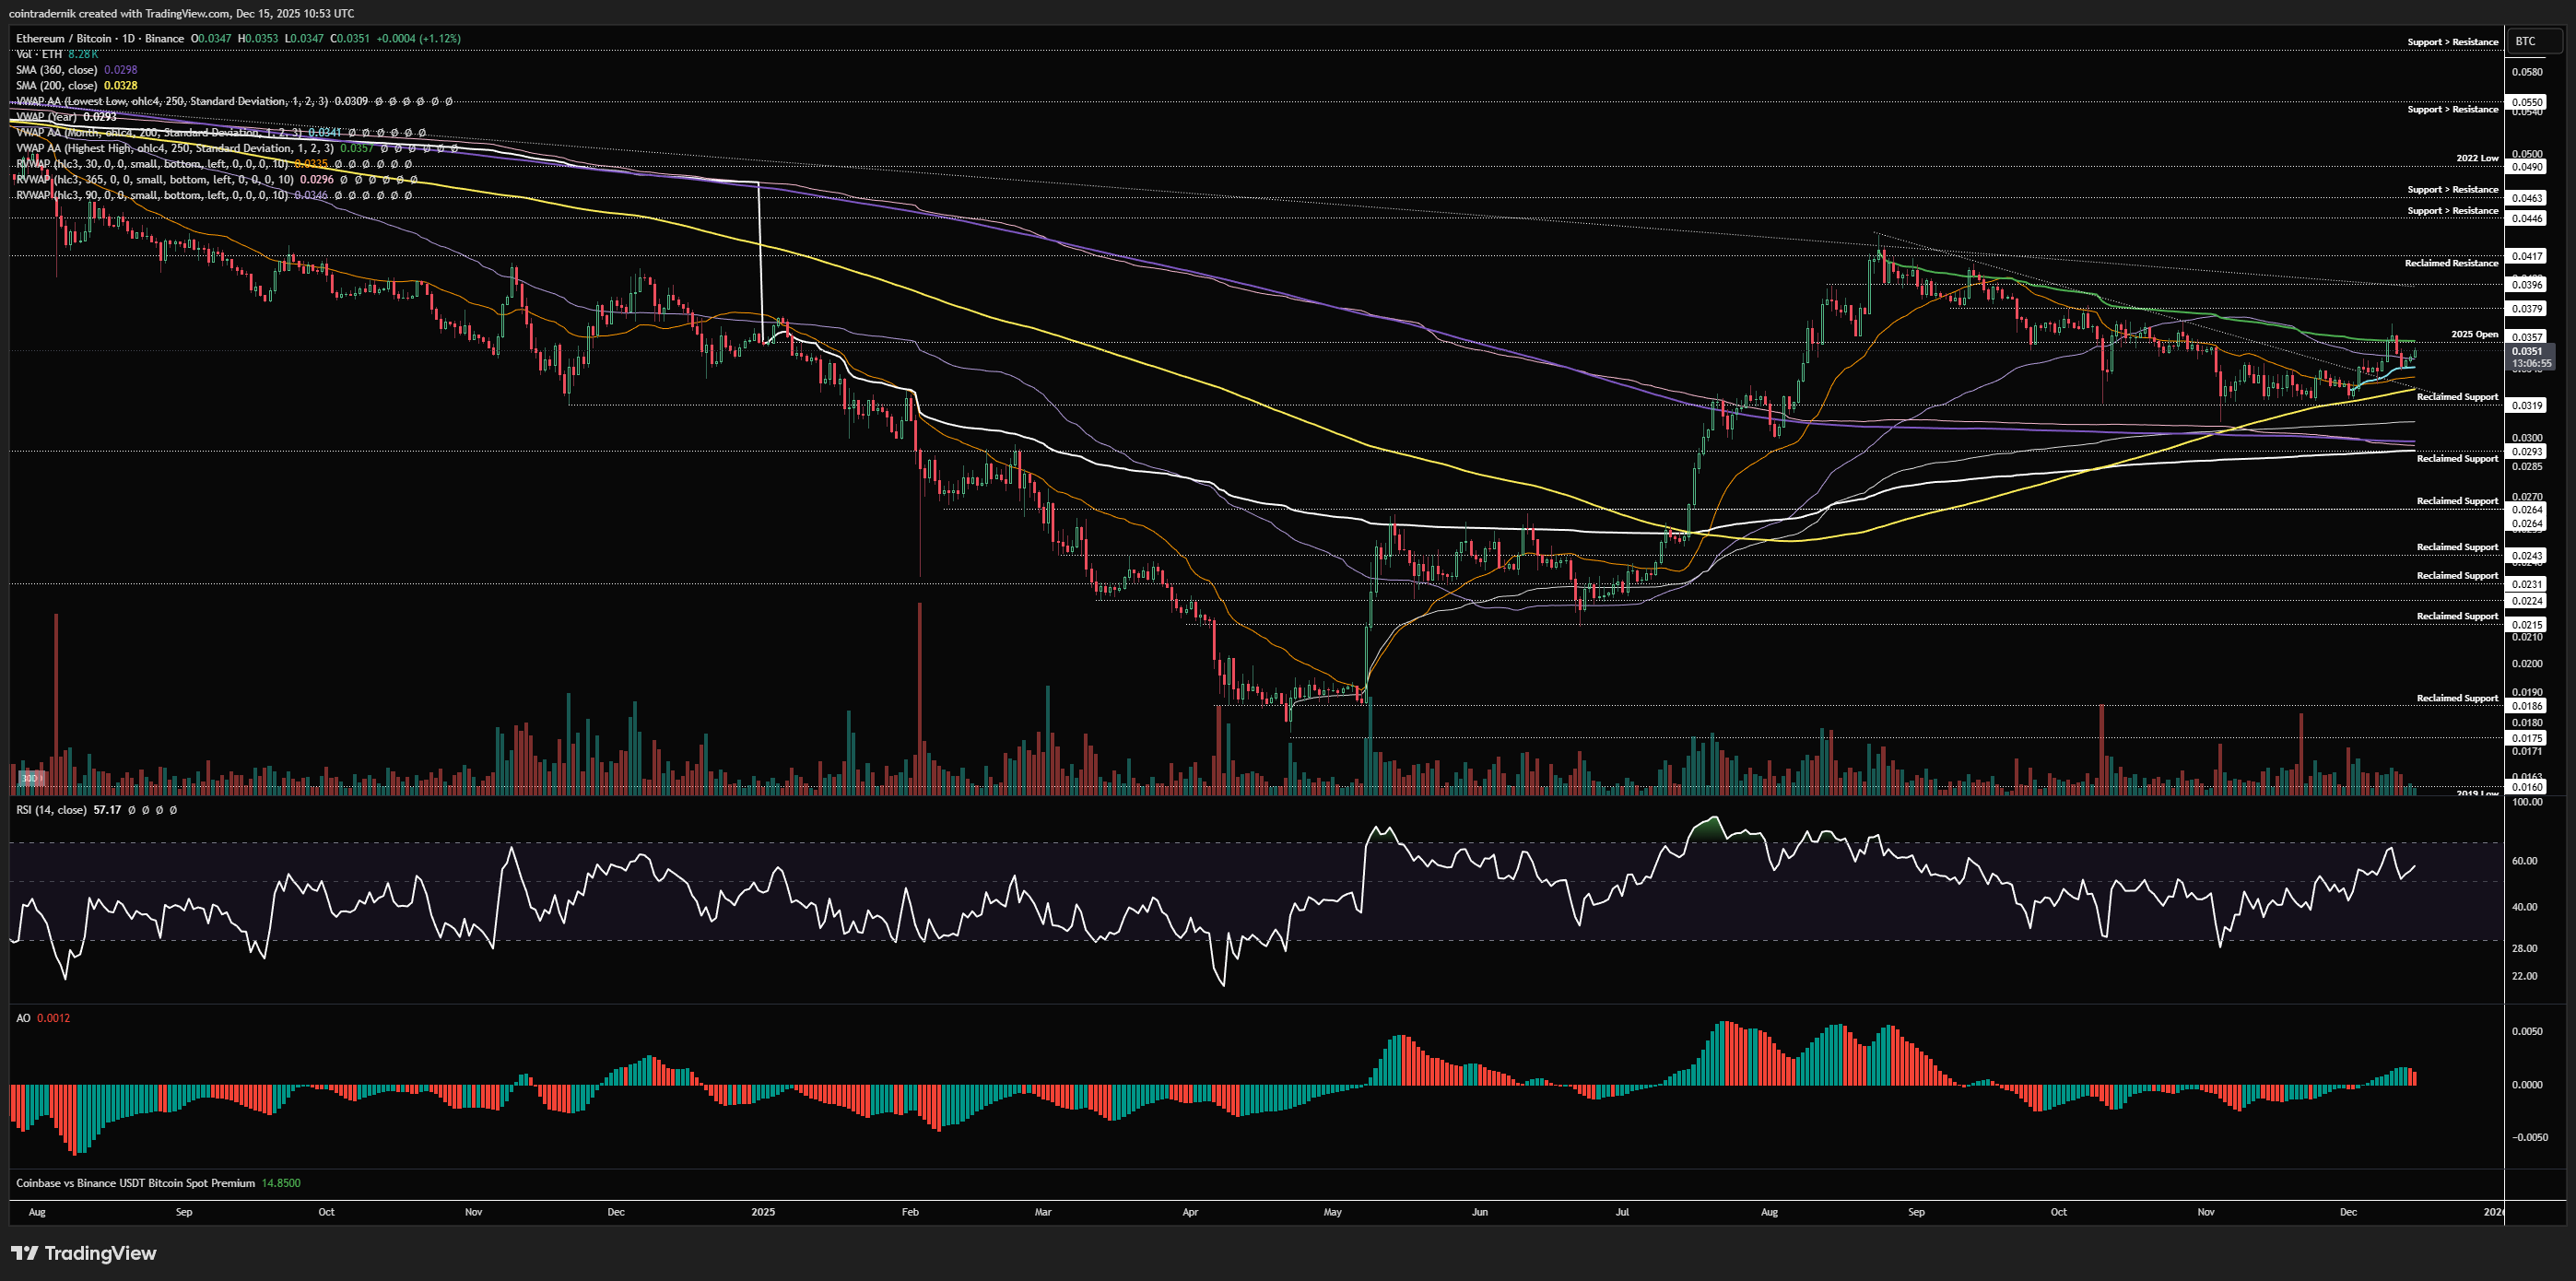The image size is (2576, 1281).
Task: Click the RSI (14, close) pane label
Action: tap(52, 810)
